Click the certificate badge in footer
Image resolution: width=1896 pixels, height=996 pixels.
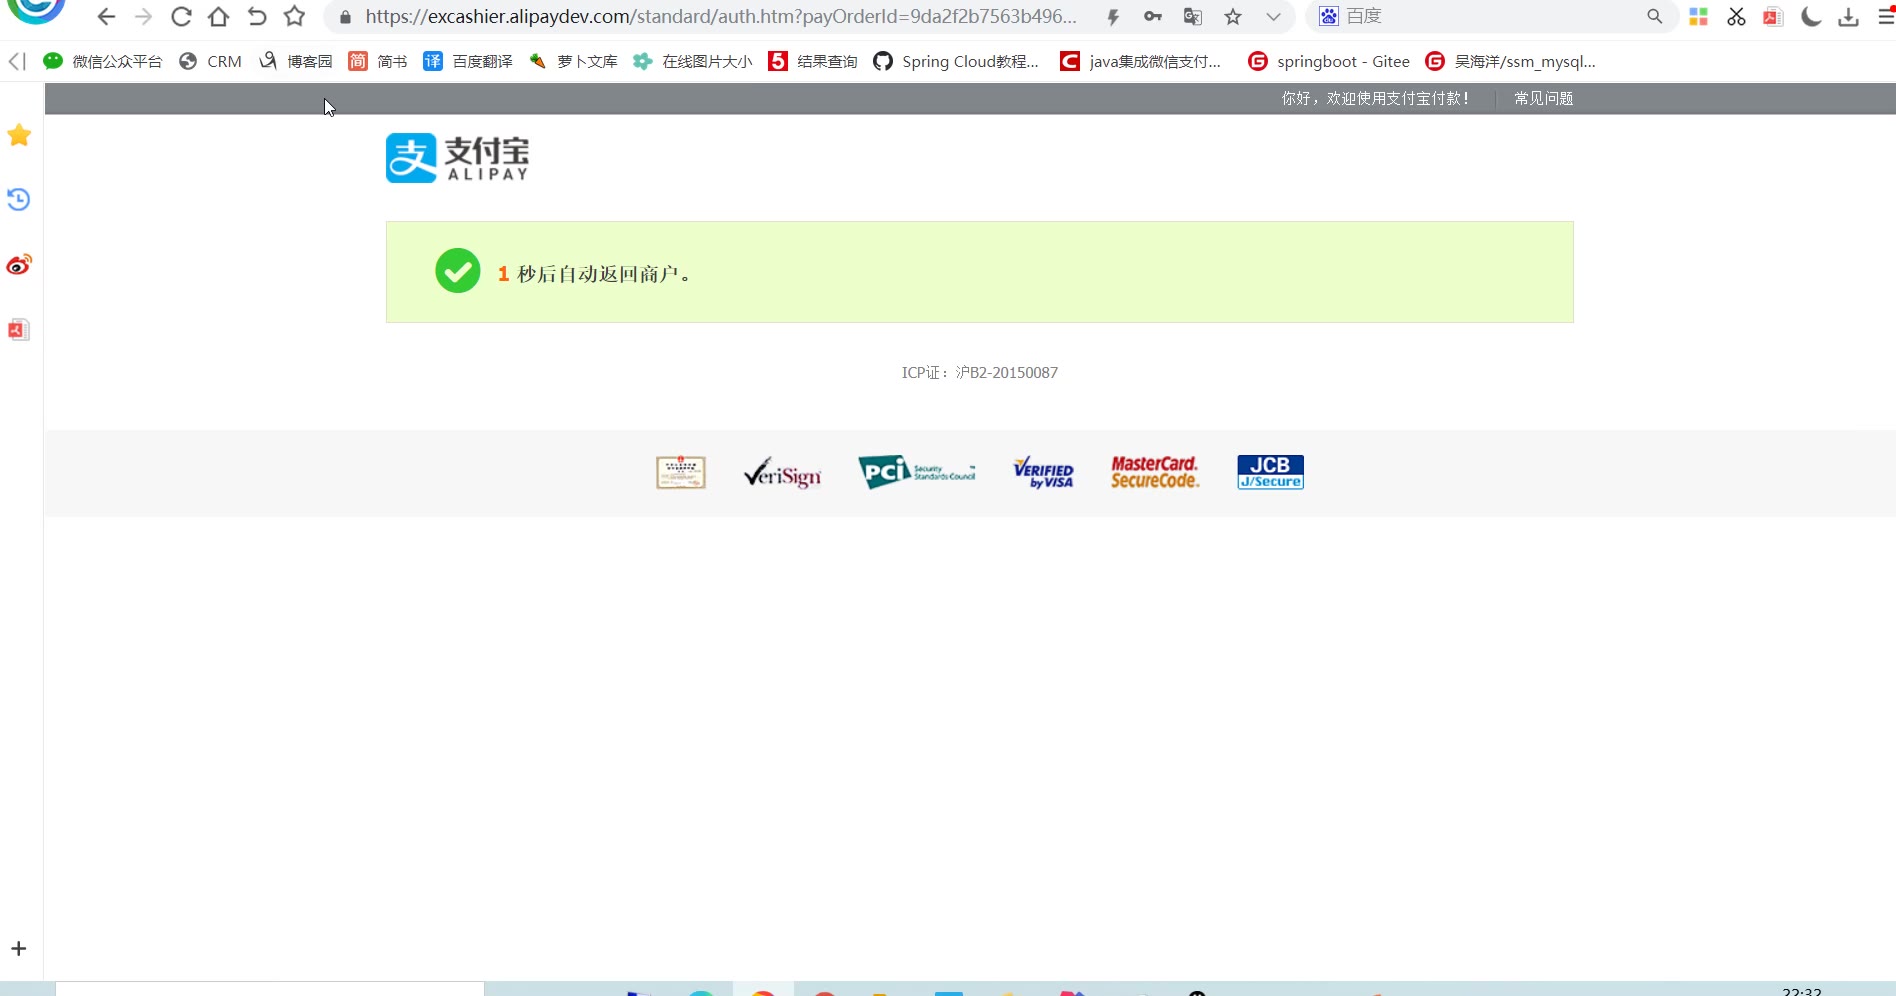coord(681,472)
